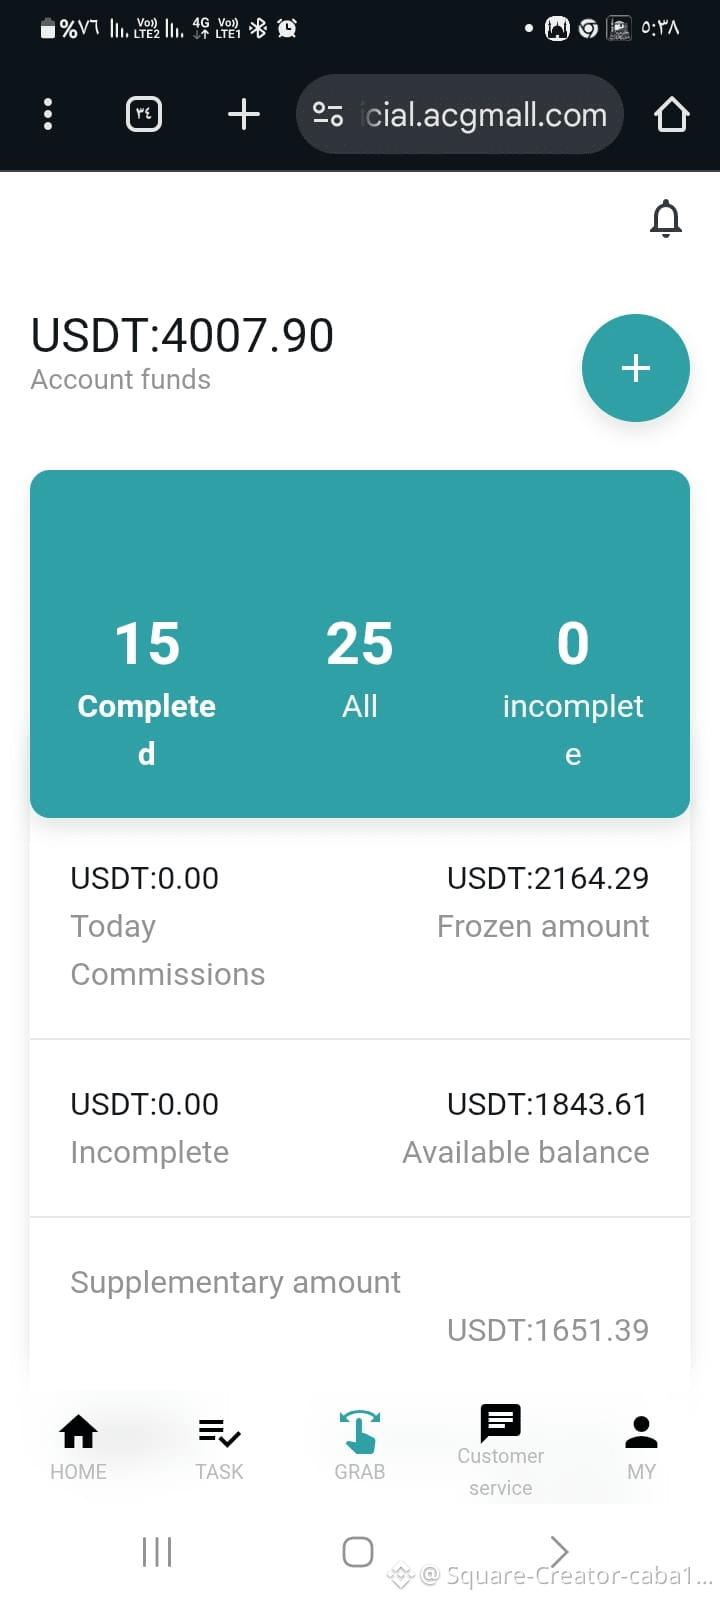Screen dimensions: 720x1600
Task: Open site settings icon in address bar
Action: [328, 114]
